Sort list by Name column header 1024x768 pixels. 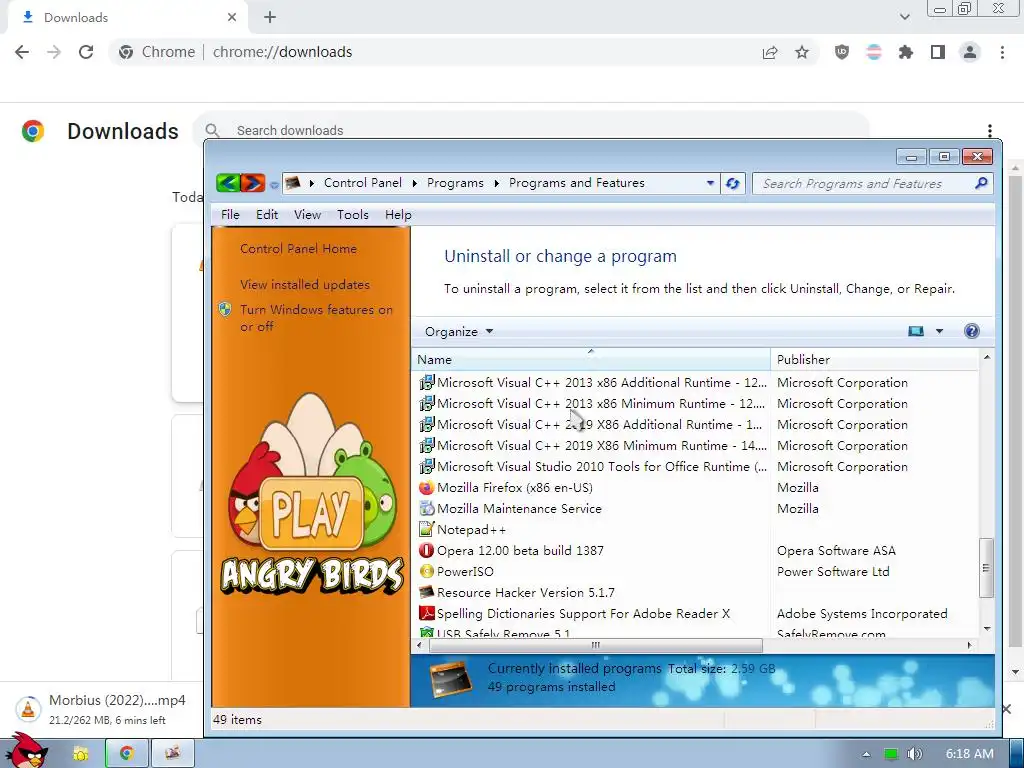pyautogui.click(x=591, y=360)
